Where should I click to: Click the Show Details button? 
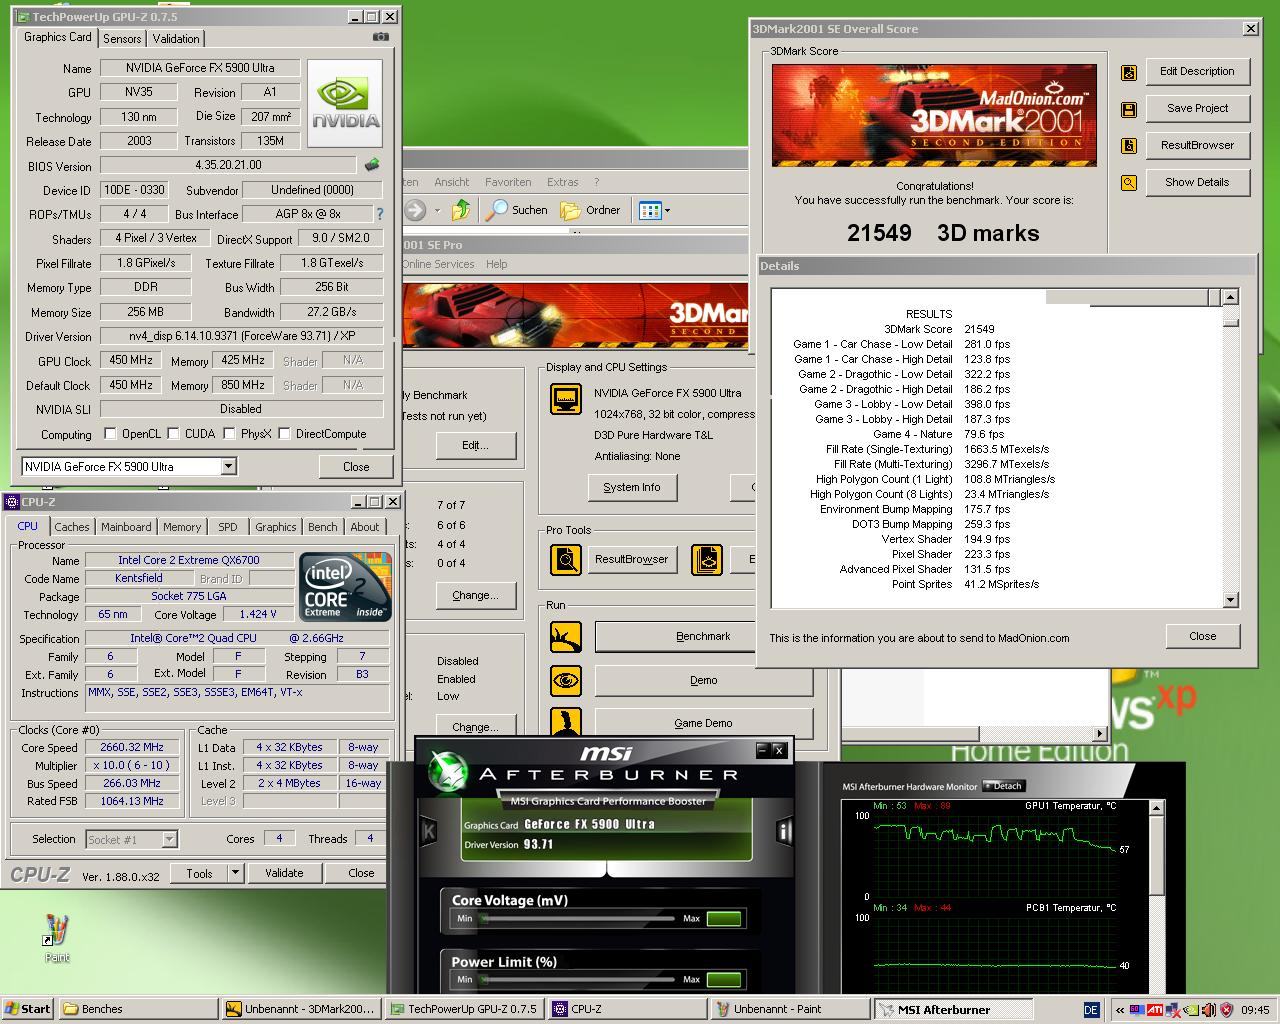(x=1197, y=182)
